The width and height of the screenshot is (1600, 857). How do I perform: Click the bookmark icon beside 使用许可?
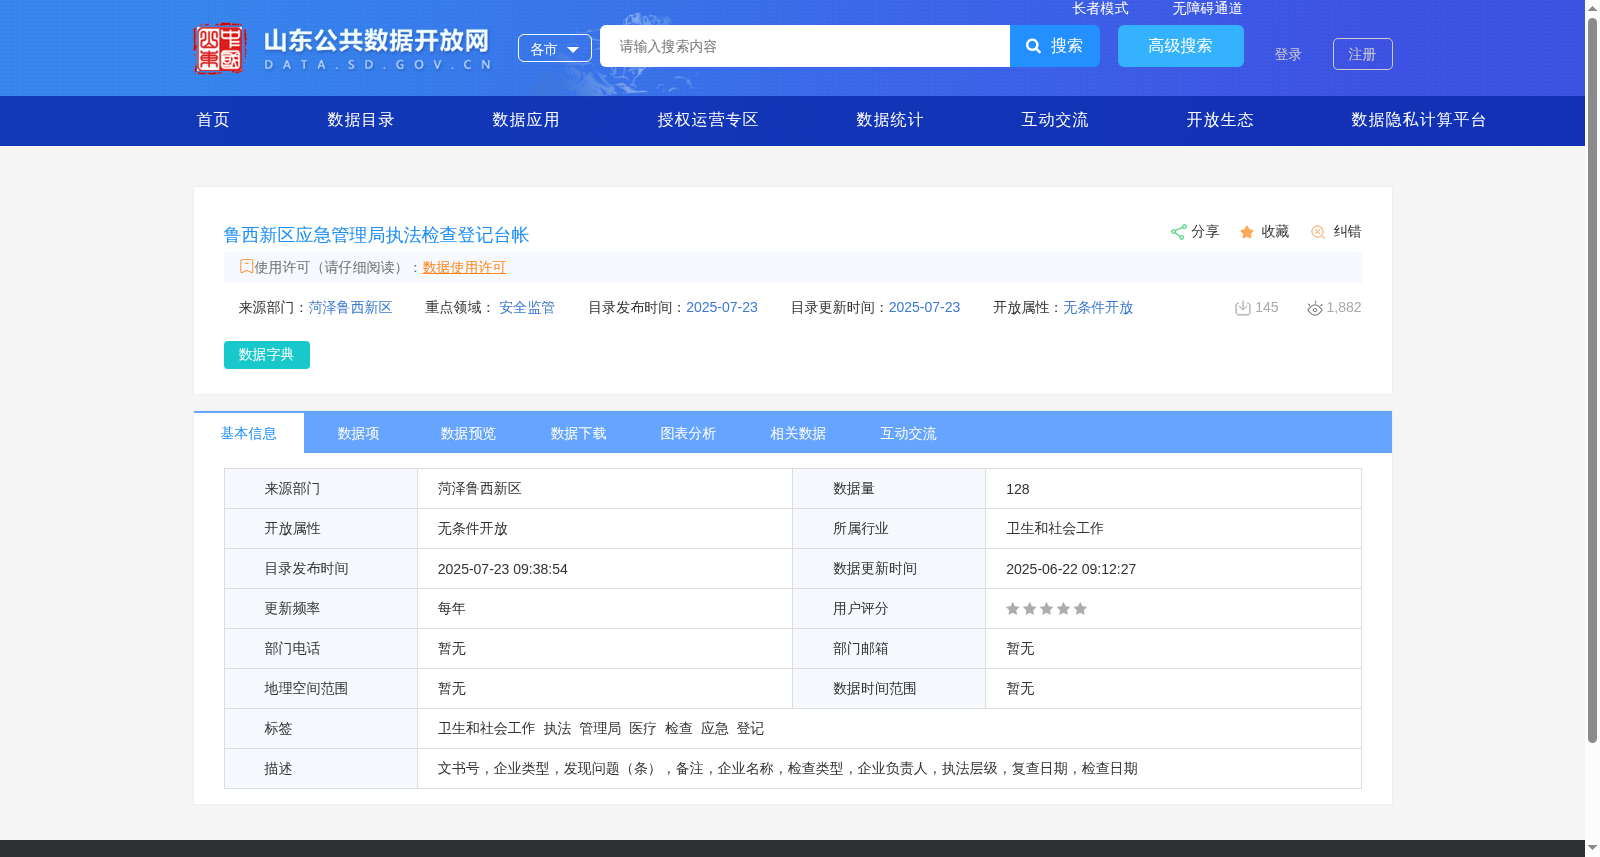coord(246,267)
